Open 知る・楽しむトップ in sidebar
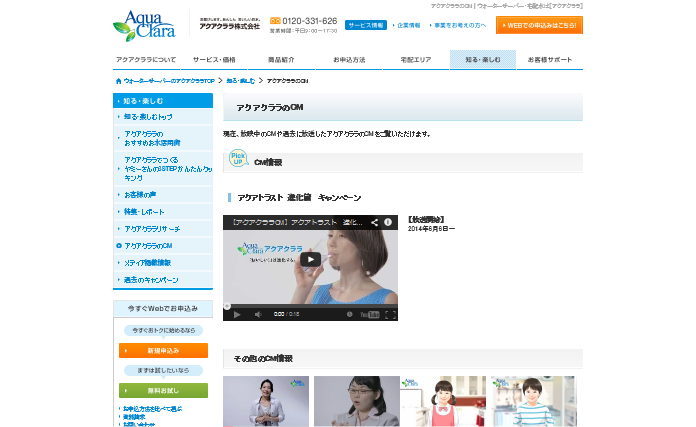Screen dimensions: 696x427 coord(163,117)
